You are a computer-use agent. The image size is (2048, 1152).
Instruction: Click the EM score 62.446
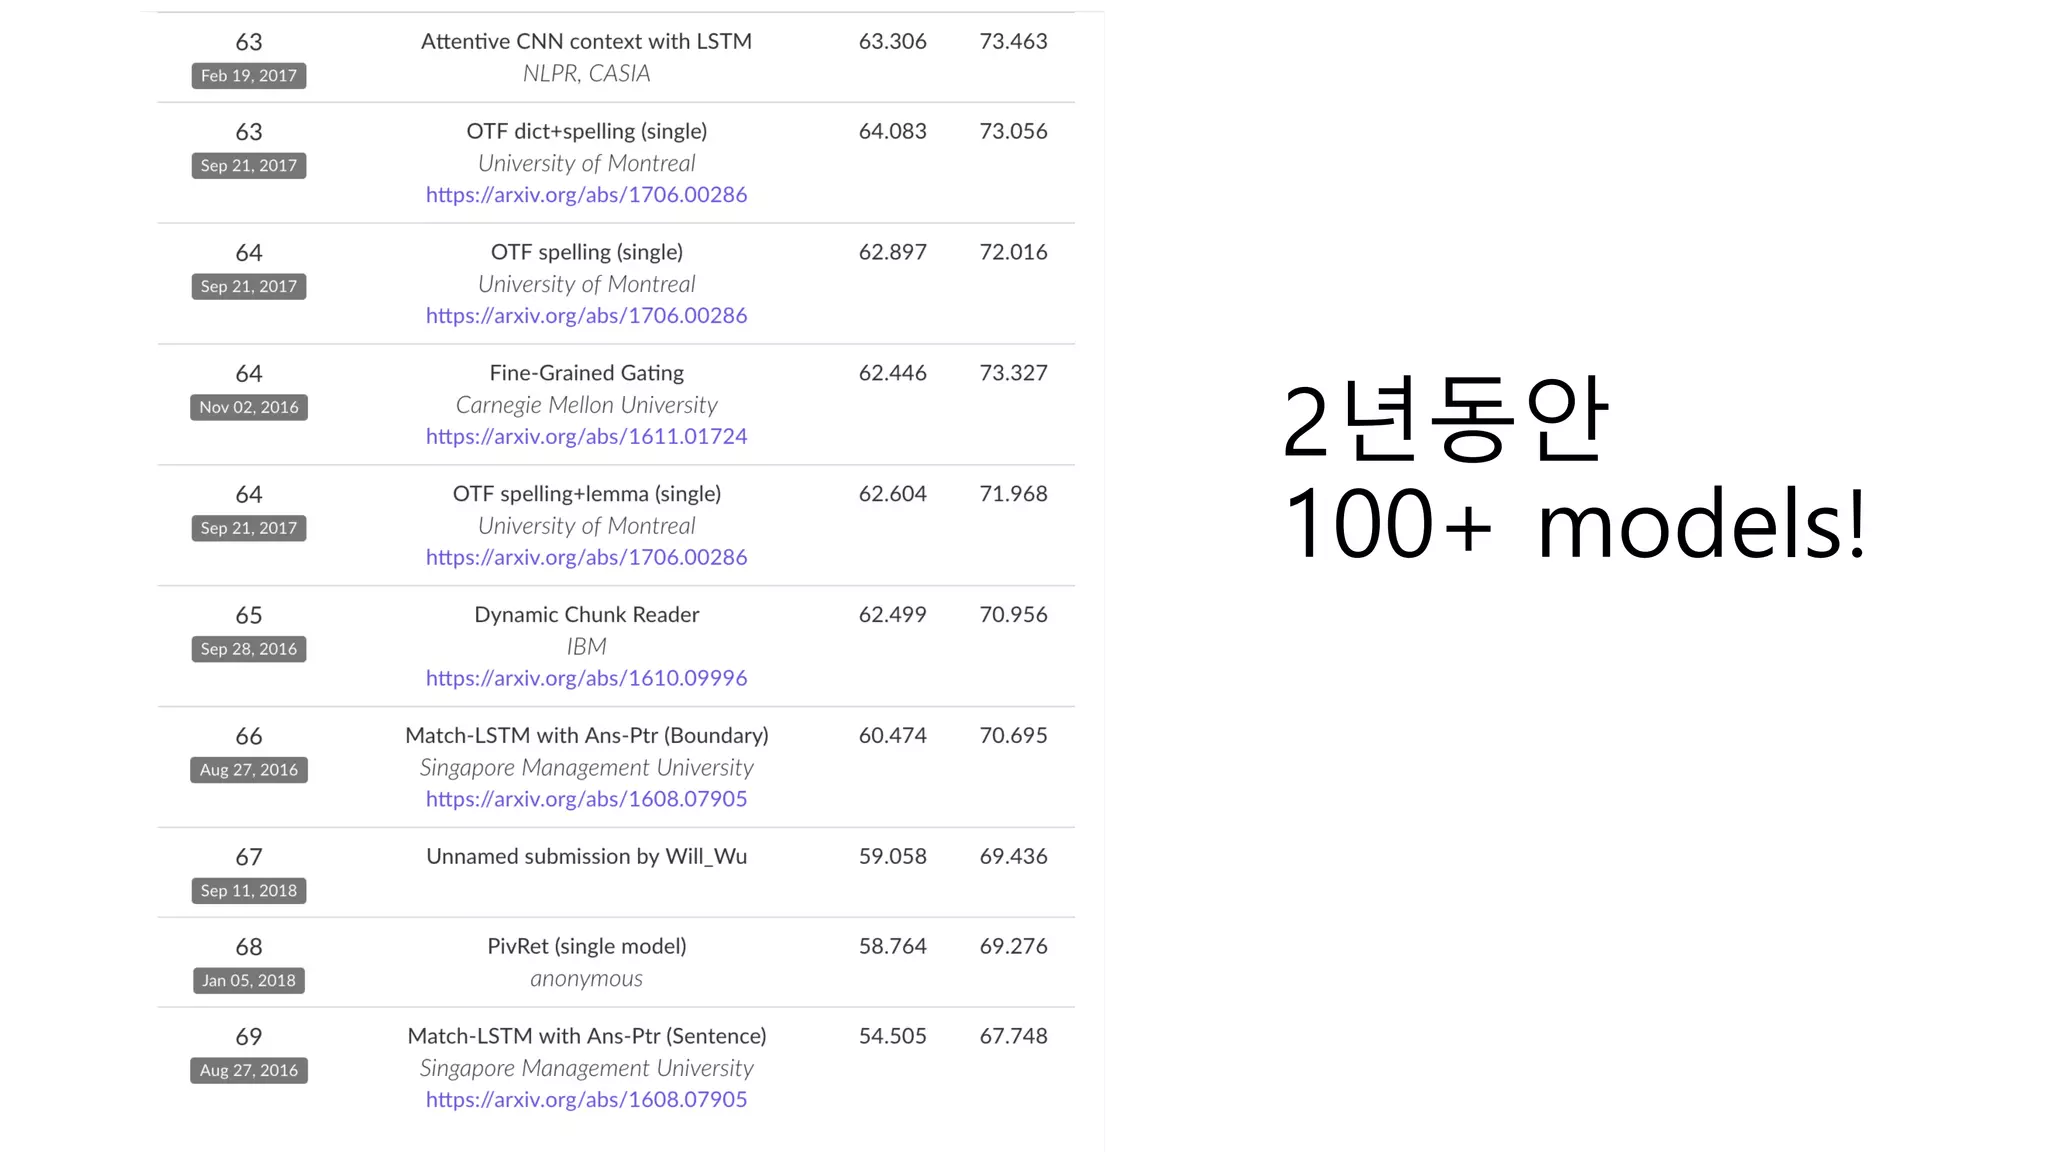coord(892,374)
